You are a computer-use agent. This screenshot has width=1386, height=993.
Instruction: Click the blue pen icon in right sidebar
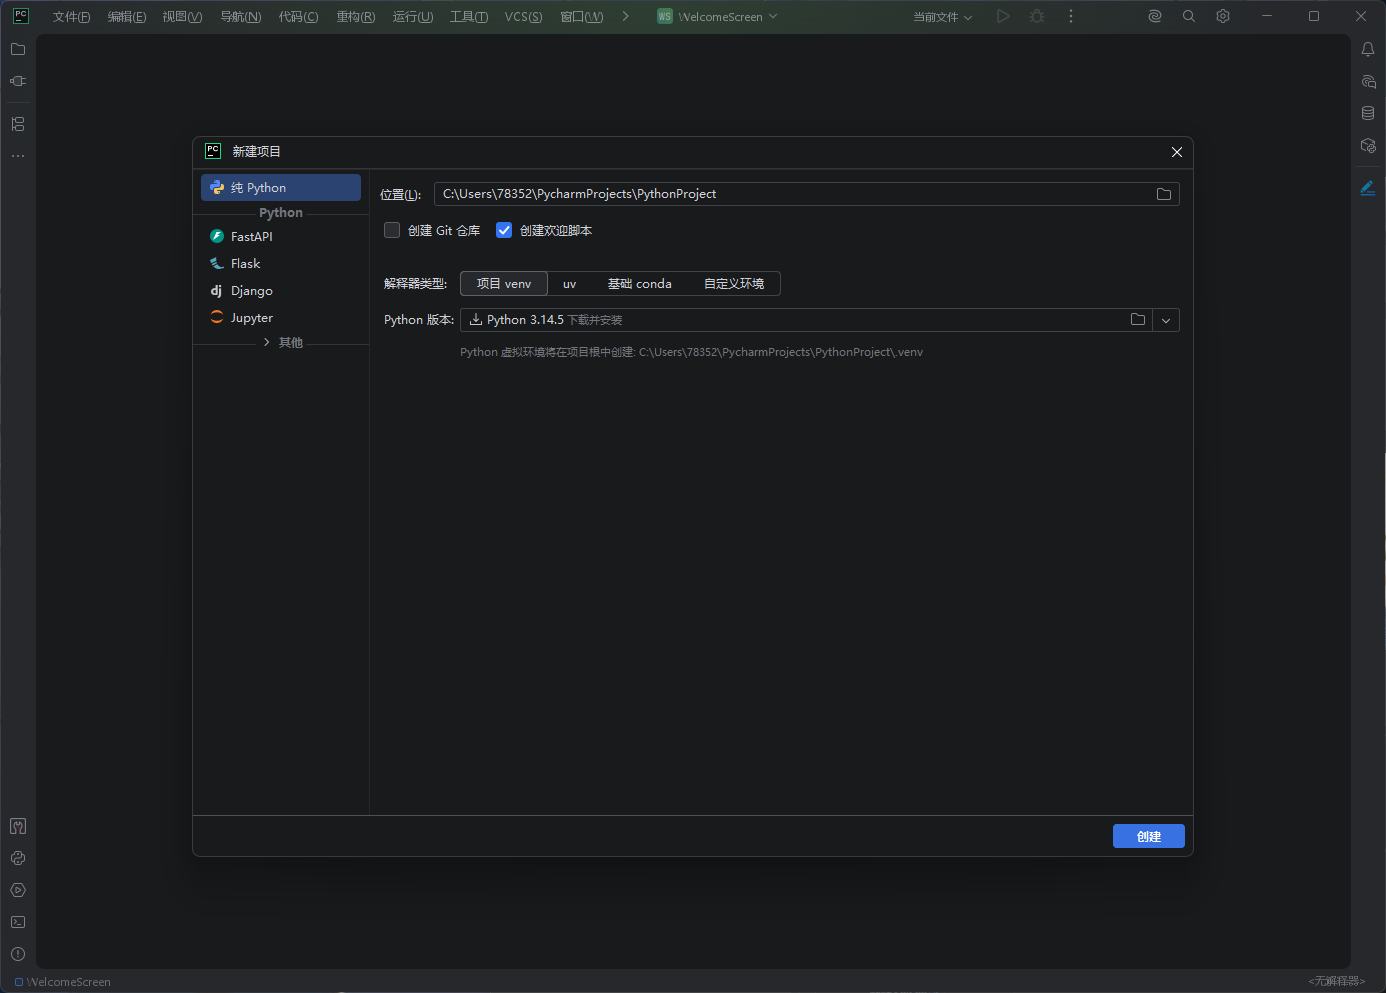[1368, 188]
